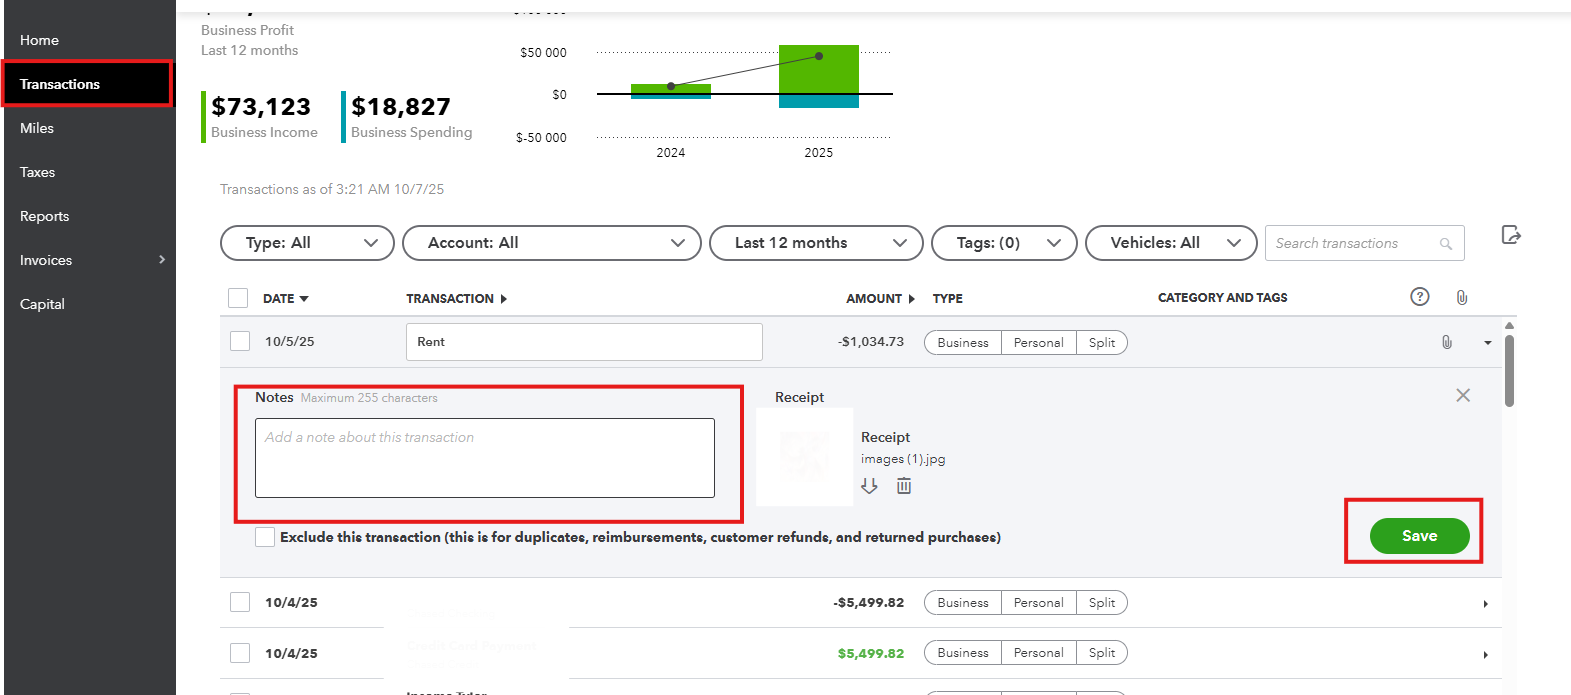Click the help question mark icon
Image resolution: width=1571 pixels, height=695 pixels.
[1419, 297]
